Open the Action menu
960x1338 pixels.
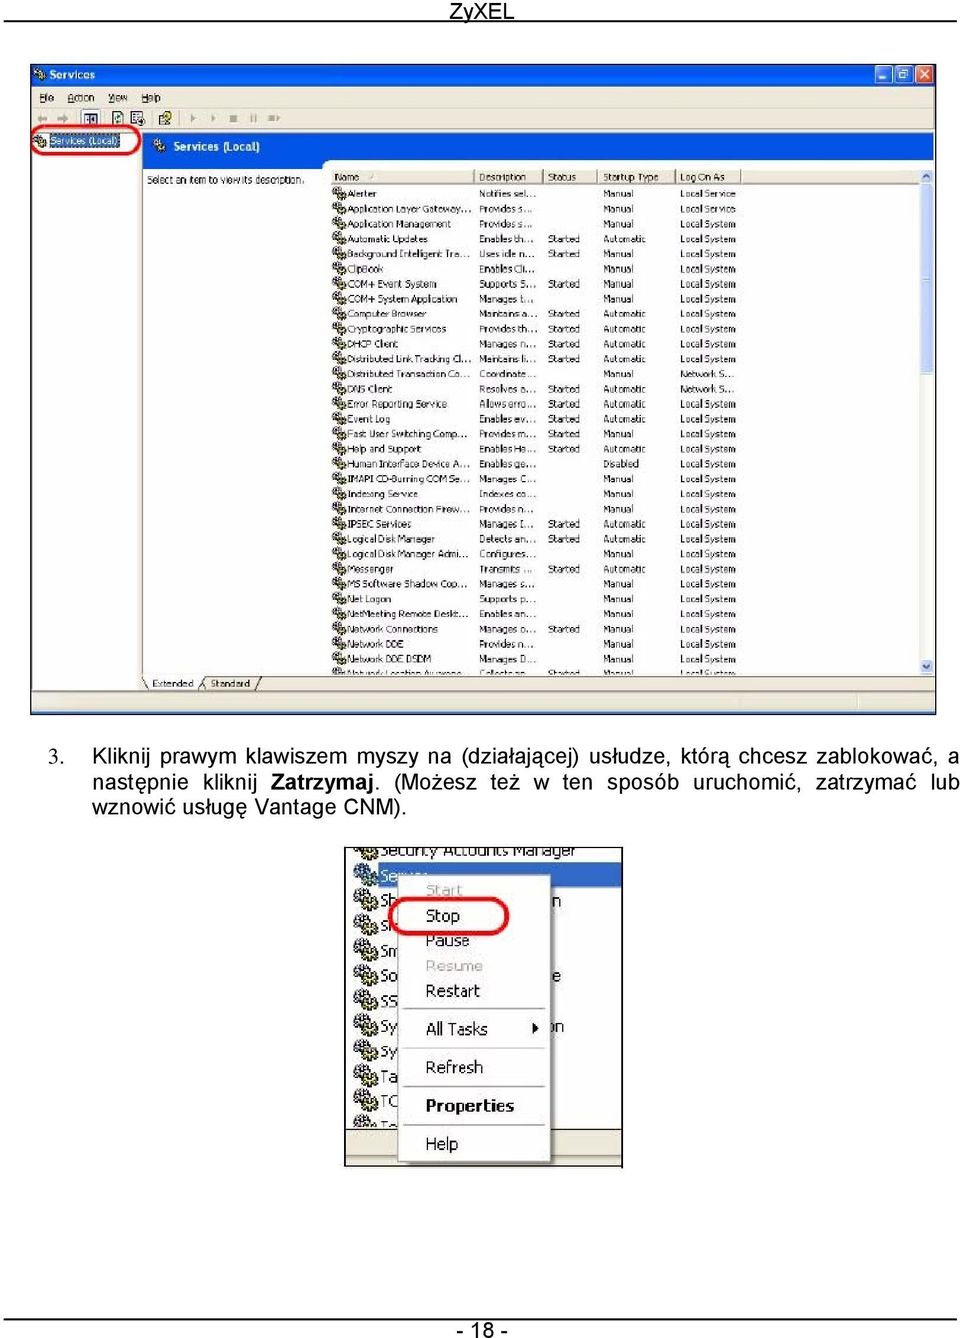pos(80,98)
